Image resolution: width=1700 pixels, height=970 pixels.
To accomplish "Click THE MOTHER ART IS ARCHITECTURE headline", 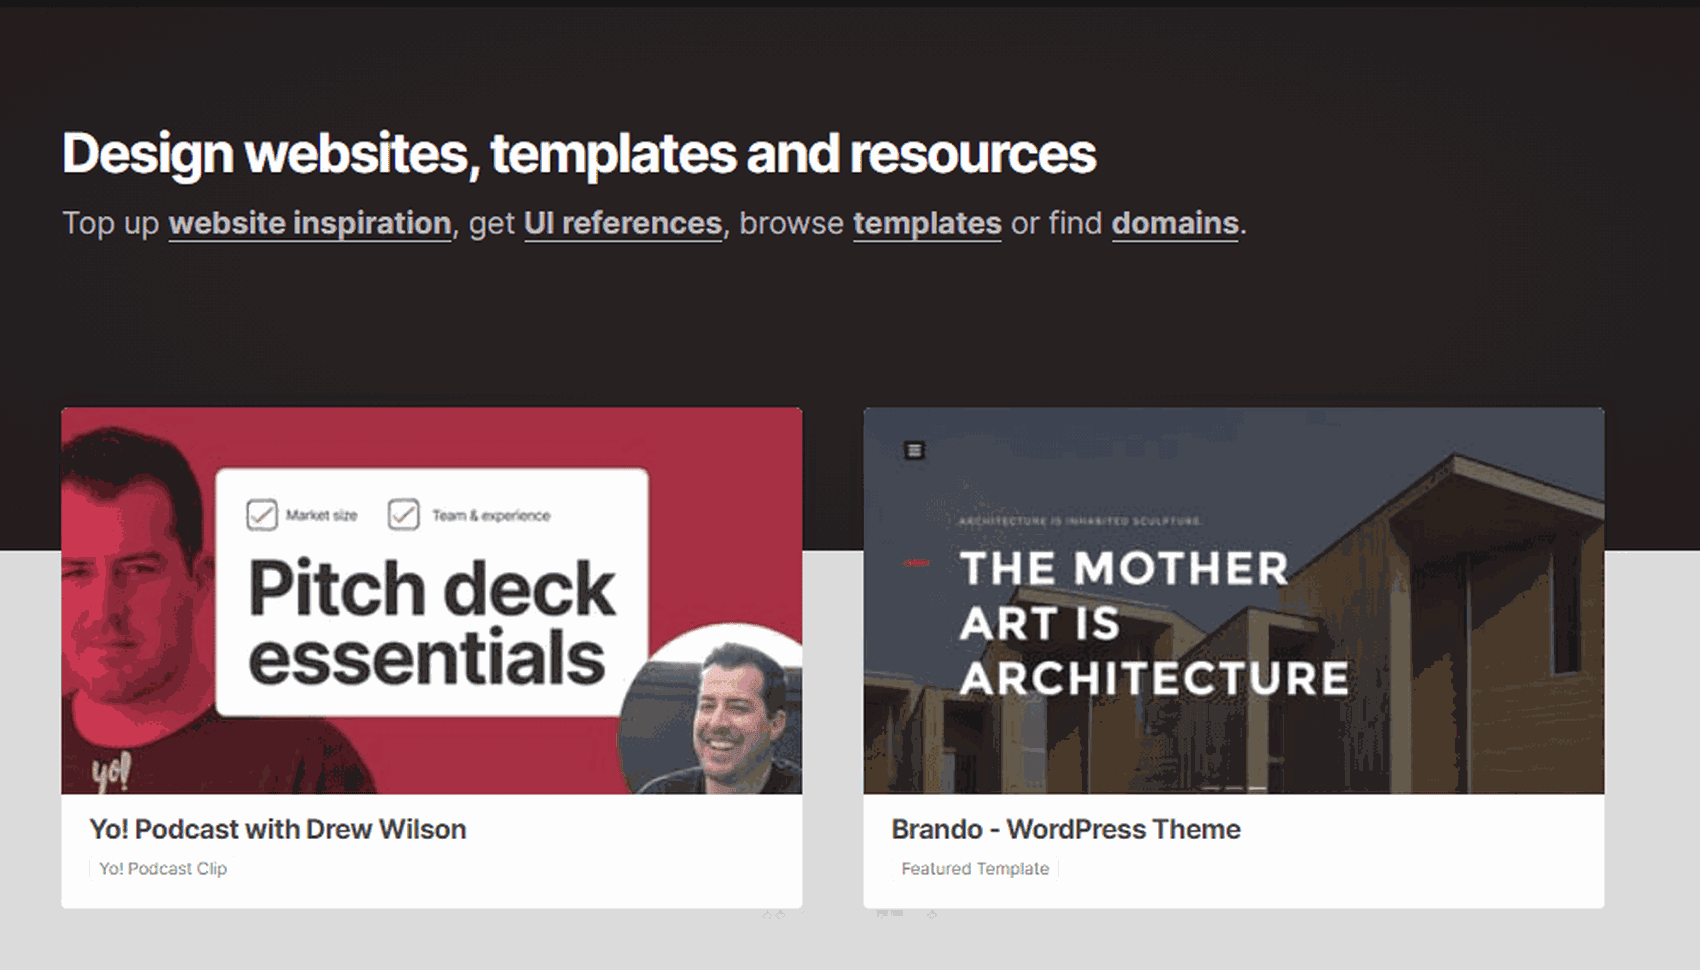I will pos(1153,623).
